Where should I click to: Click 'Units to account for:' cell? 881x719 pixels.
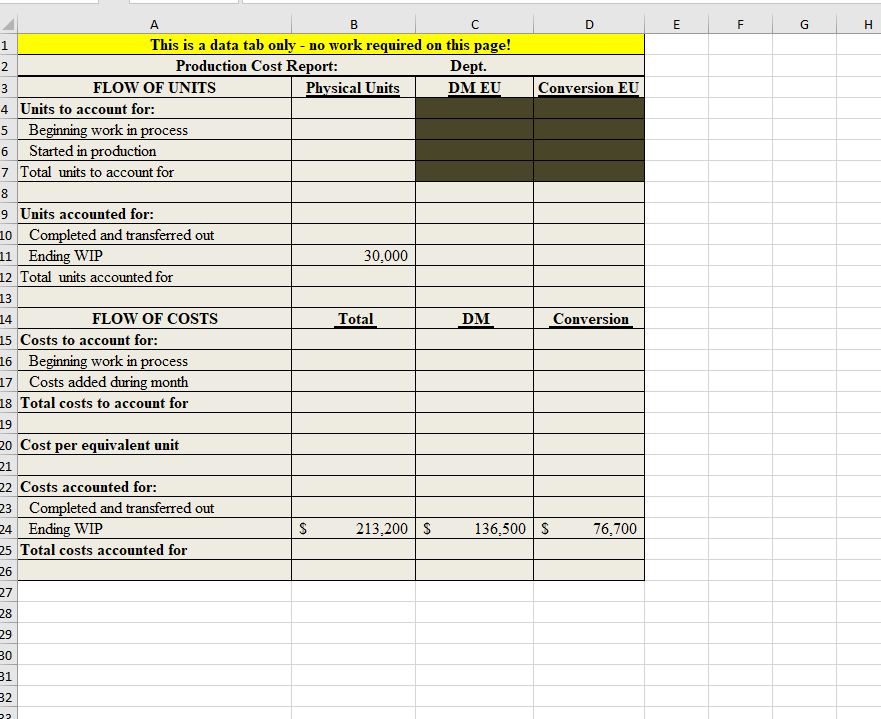click(155, 108)
